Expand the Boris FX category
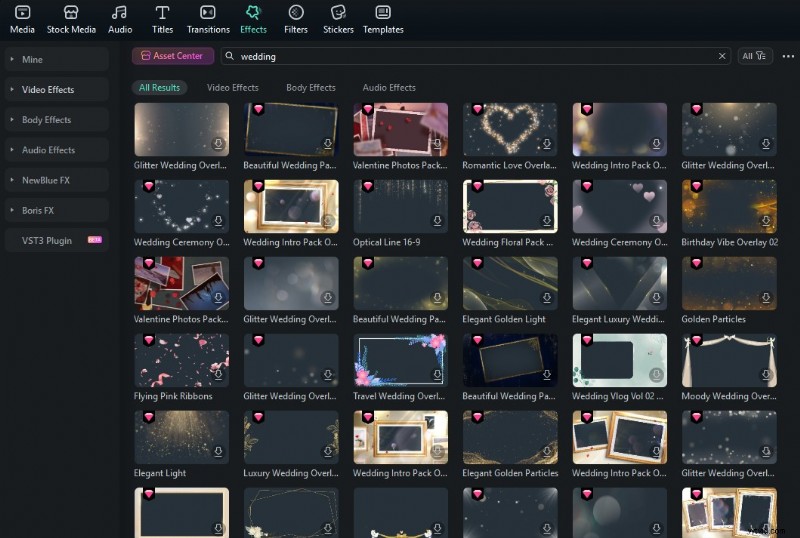The height and width of the screenshot is (538, 800). [x=57, y=210]
